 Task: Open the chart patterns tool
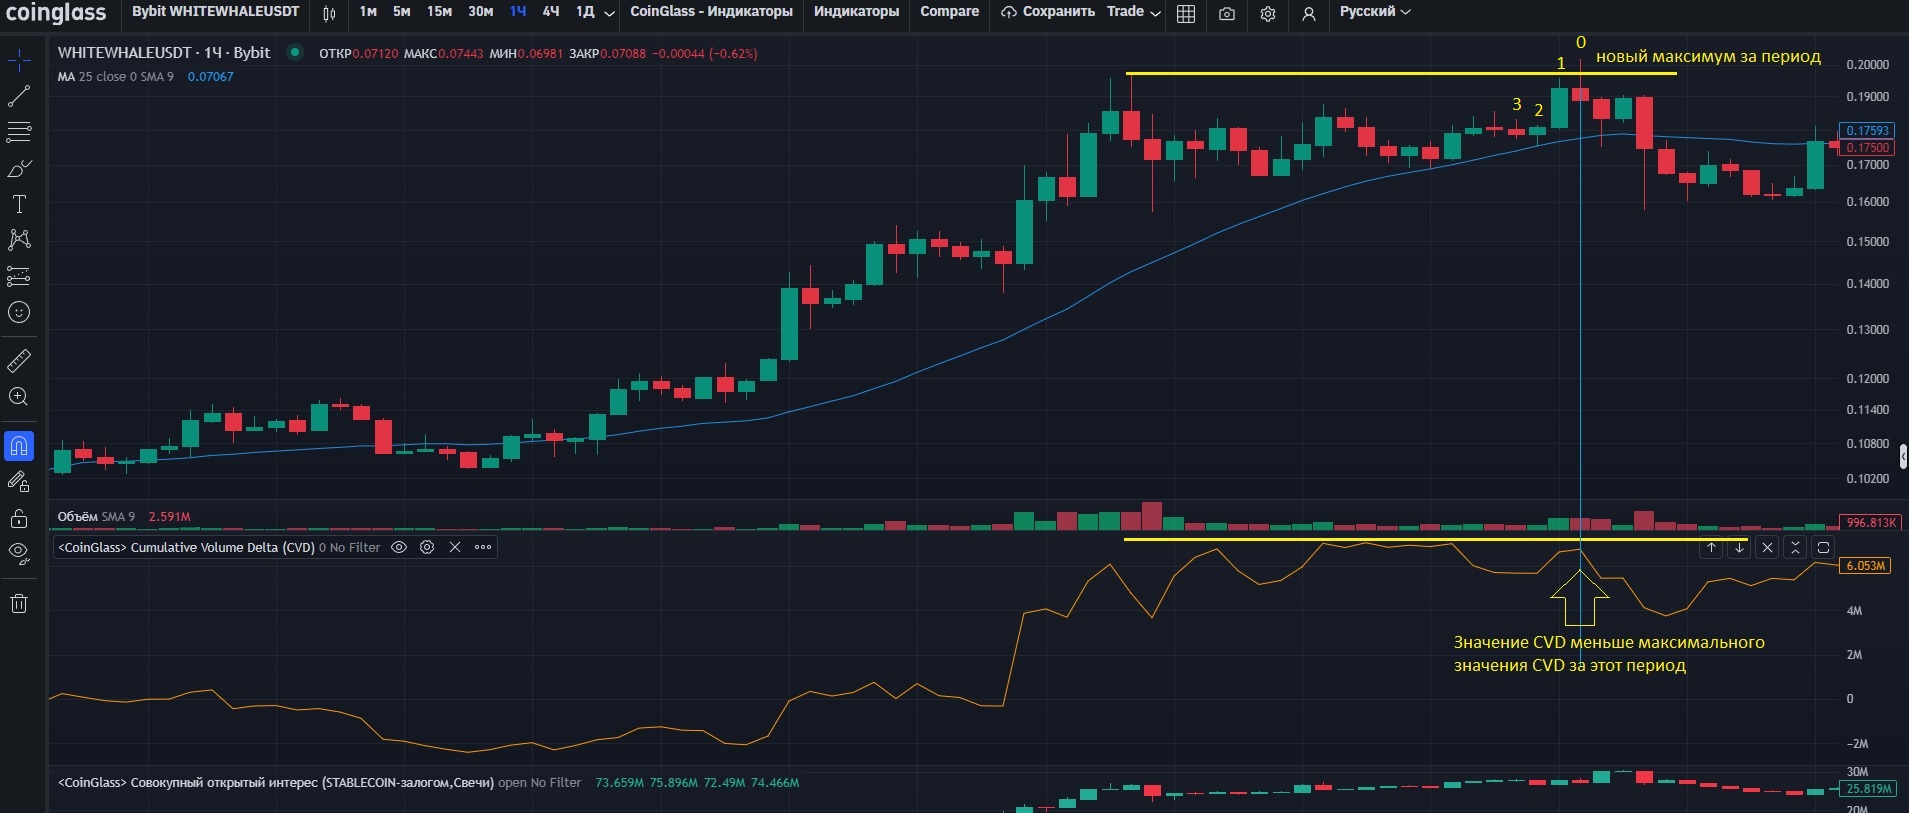point(19,240)
